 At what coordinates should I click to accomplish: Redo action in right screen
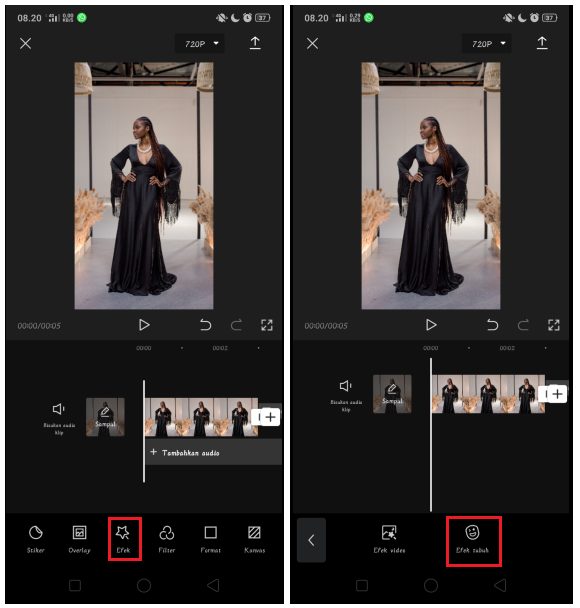523,325
